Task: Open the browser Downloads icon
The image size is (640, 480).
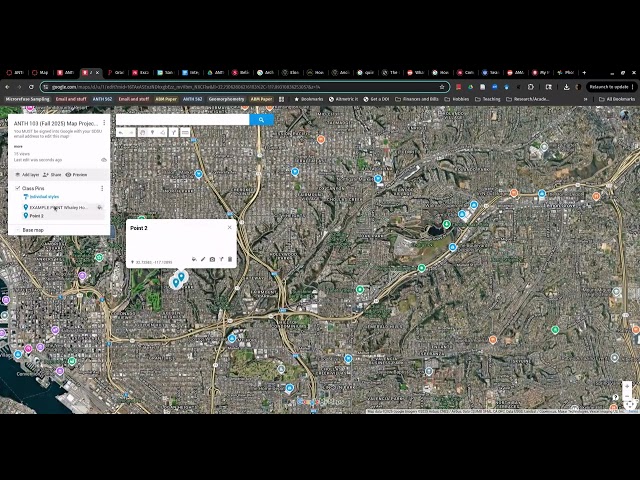Action: tap(567, 87)
